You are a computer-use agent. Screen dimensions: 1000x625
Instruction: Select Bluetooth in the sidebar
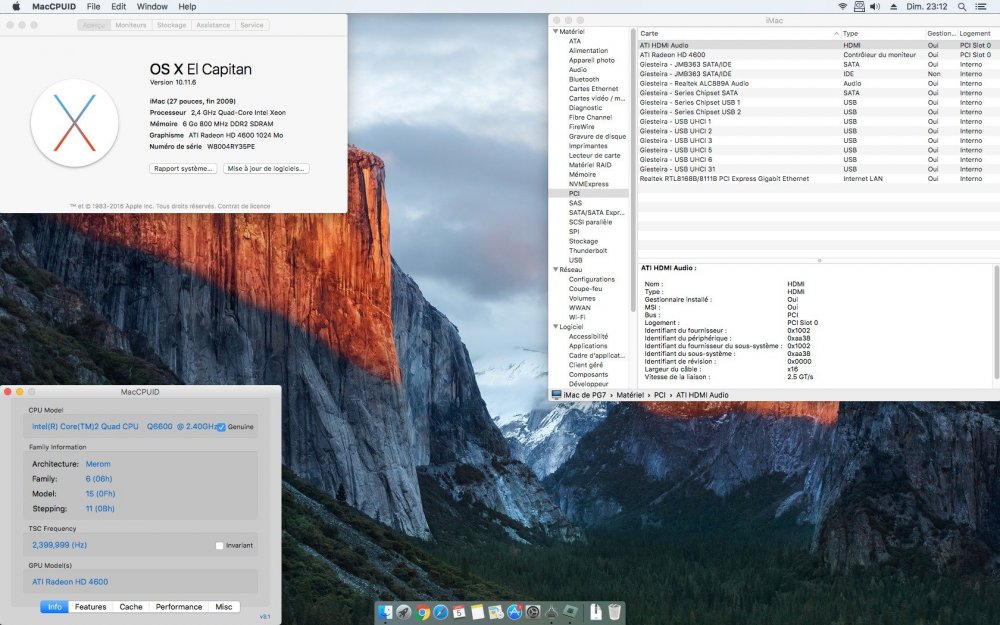(x=584, y=79)
